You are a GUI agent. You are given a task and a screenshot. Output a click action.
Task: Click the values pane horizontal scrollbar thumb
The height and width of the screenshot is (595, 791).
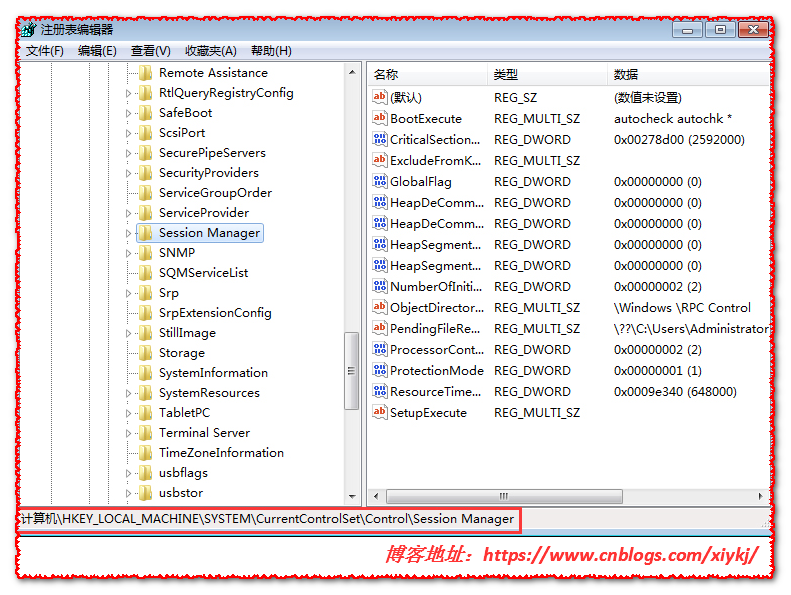[x=504, y=496]
